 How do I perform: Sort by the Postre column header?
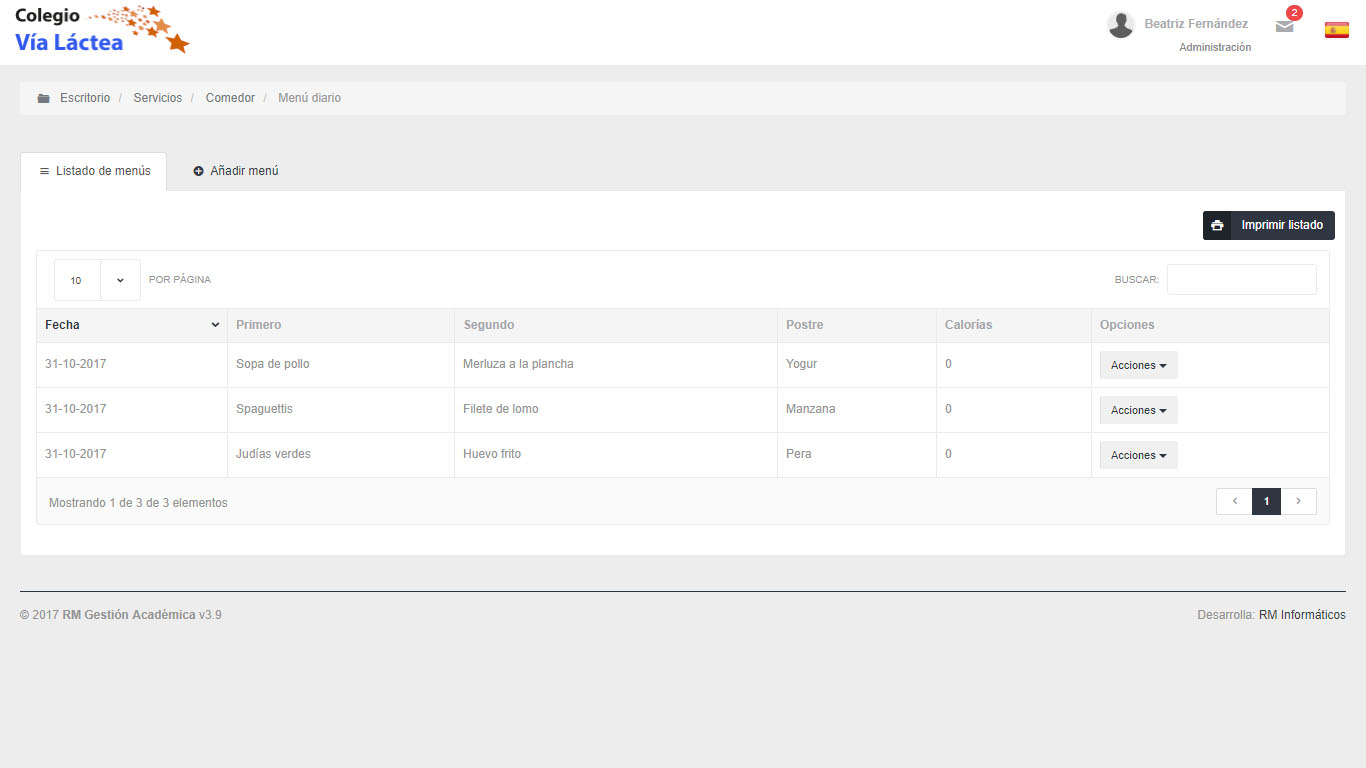coord(857,325)
